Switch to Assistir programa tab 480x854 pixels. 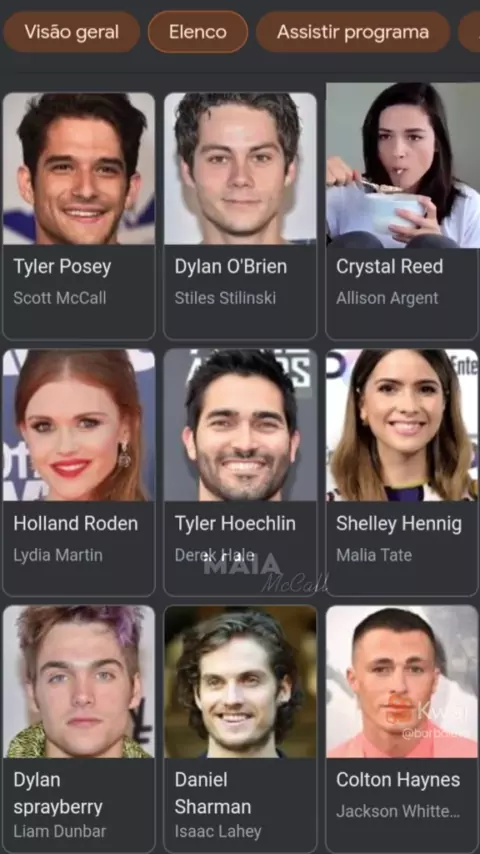coord(353,32)
